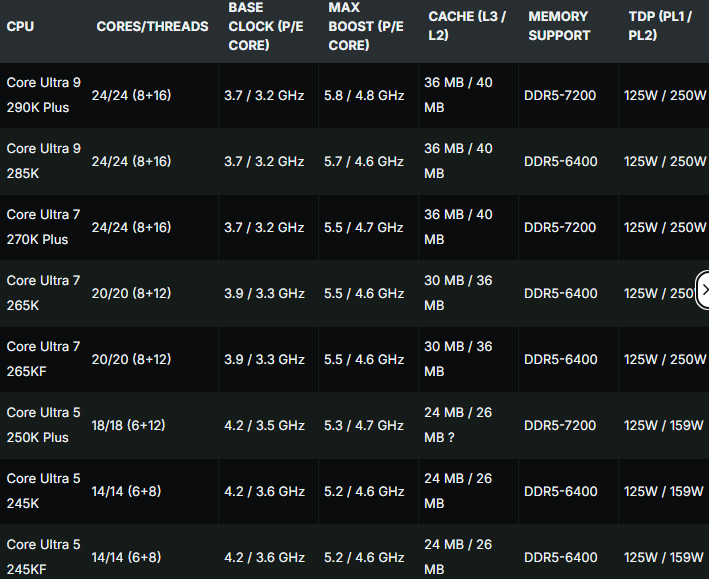
Task: Click the MEMORY SUPPORT column header
Action: point(559,26)
